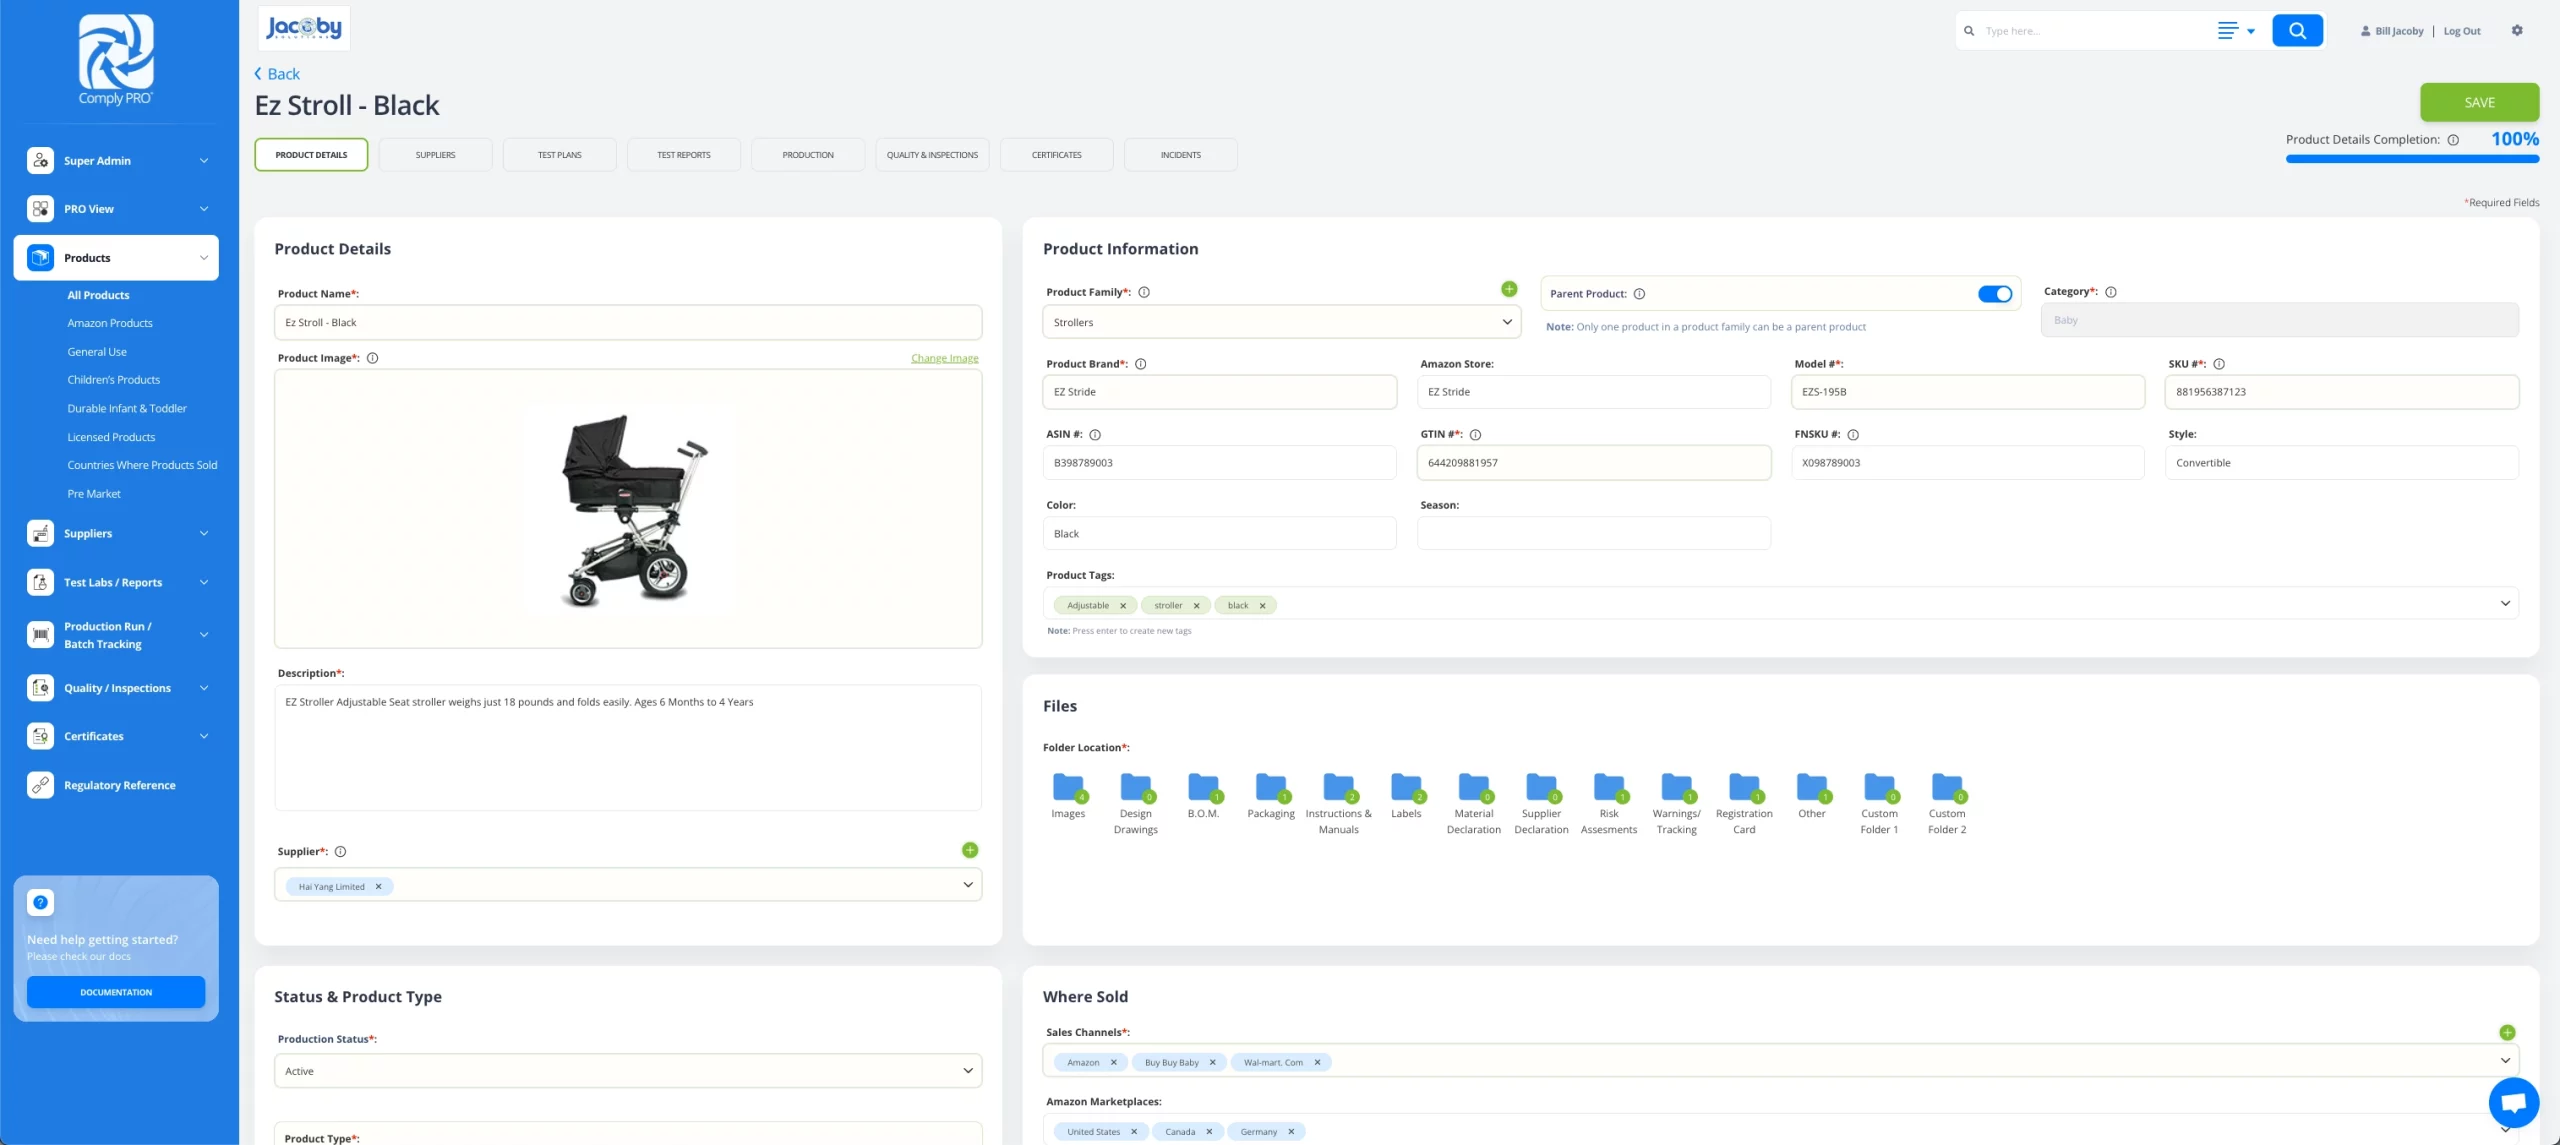Image resolution: width=2560 pixels, height=1145 pixels.
Task: Switch to the Test Reports tab
Action: (x=683, y=155)
